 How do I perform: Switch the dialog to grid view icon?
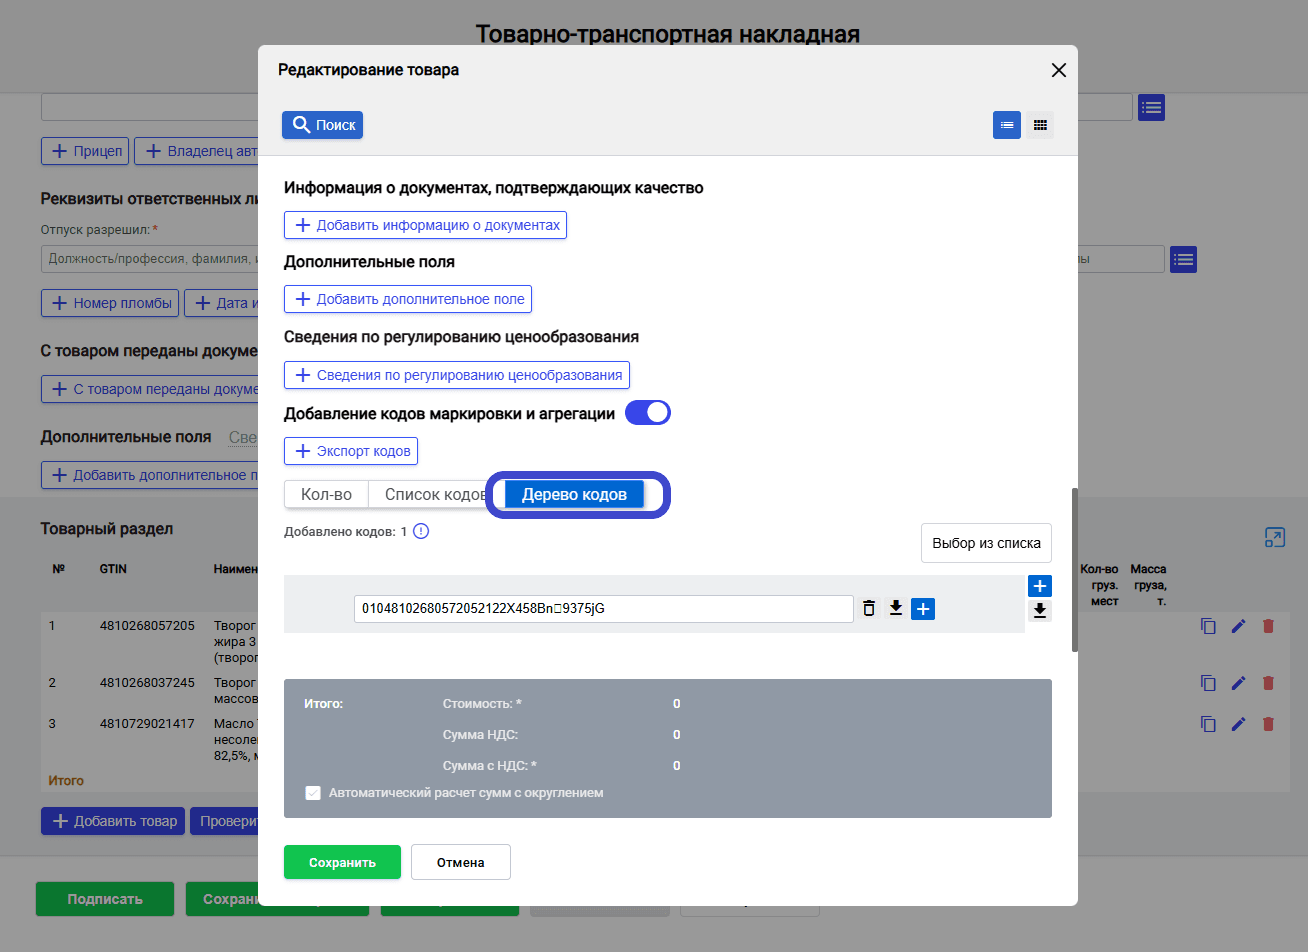(1040, 125)
